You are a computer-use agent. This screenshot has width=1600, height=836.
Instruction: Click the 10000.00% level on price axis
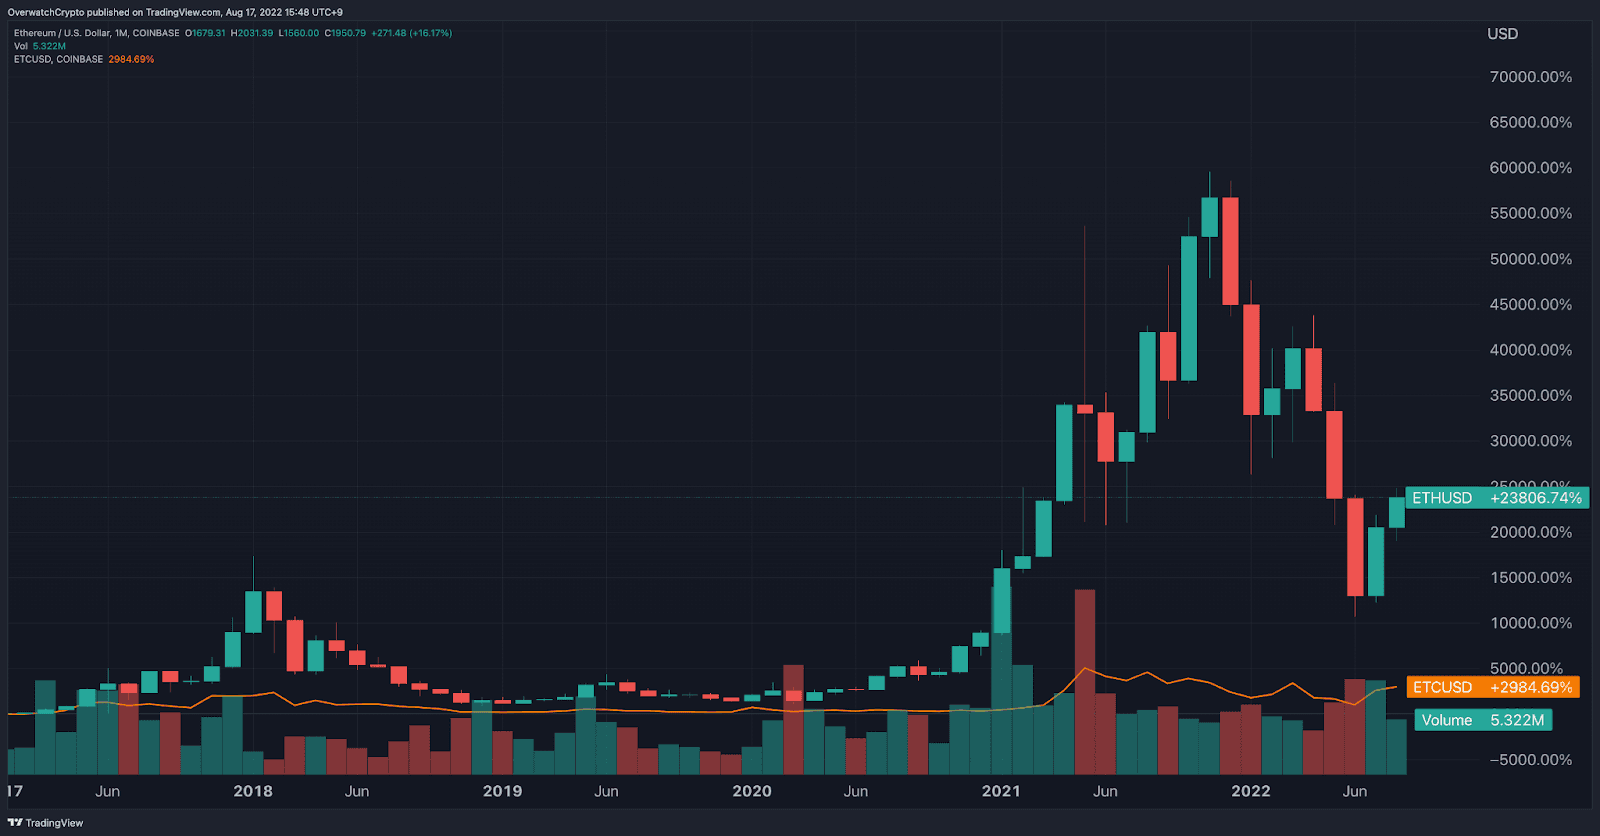pyautogui.click(x=1530, y=623)
